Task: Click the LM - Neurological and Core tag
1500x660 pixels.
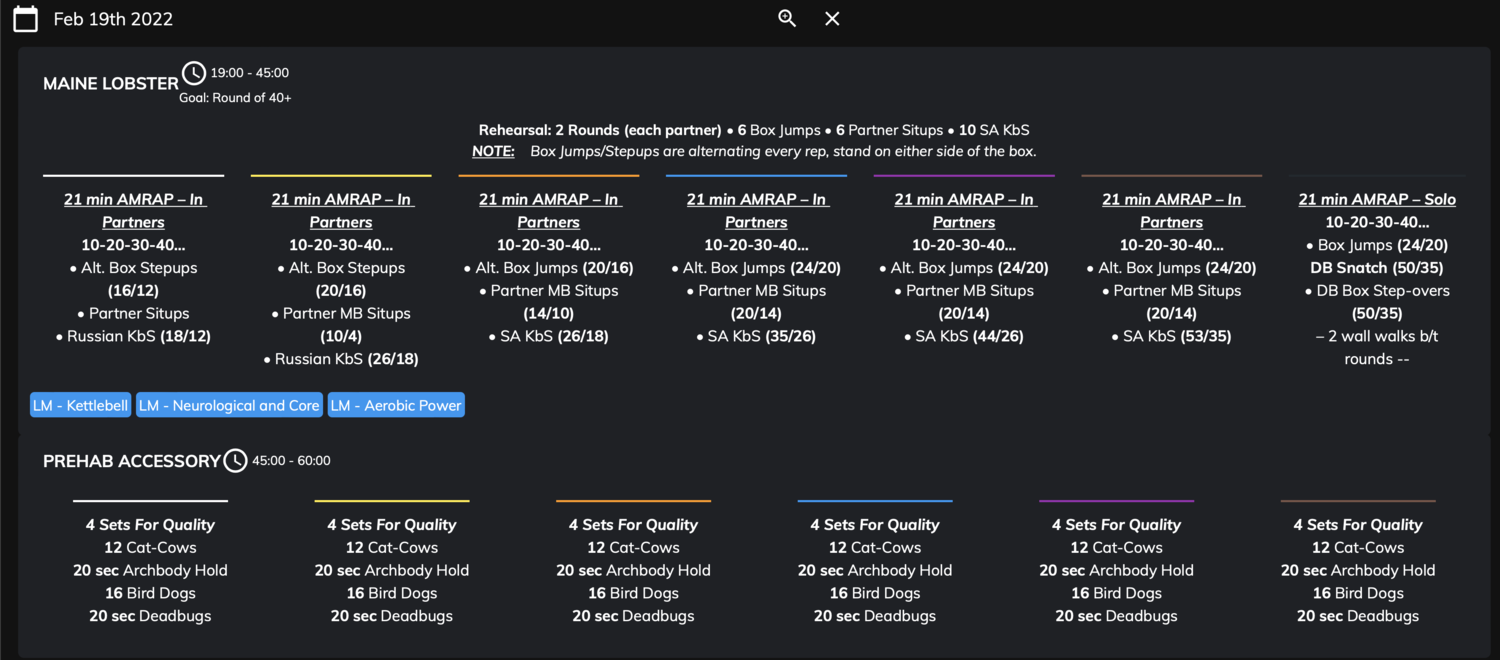Action: tap(229, 405)
